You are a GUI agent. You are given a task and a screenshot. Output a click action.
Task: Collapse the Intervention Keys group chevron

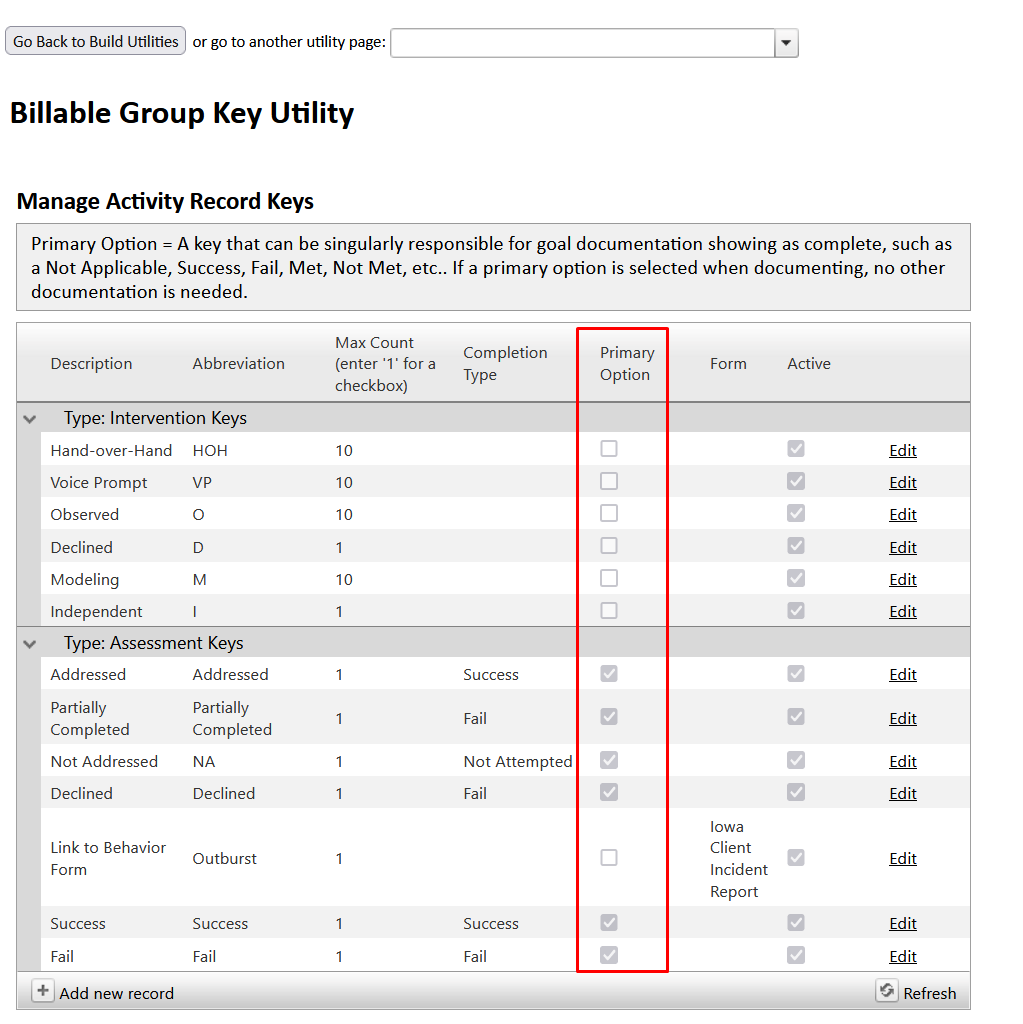point(29,419)
